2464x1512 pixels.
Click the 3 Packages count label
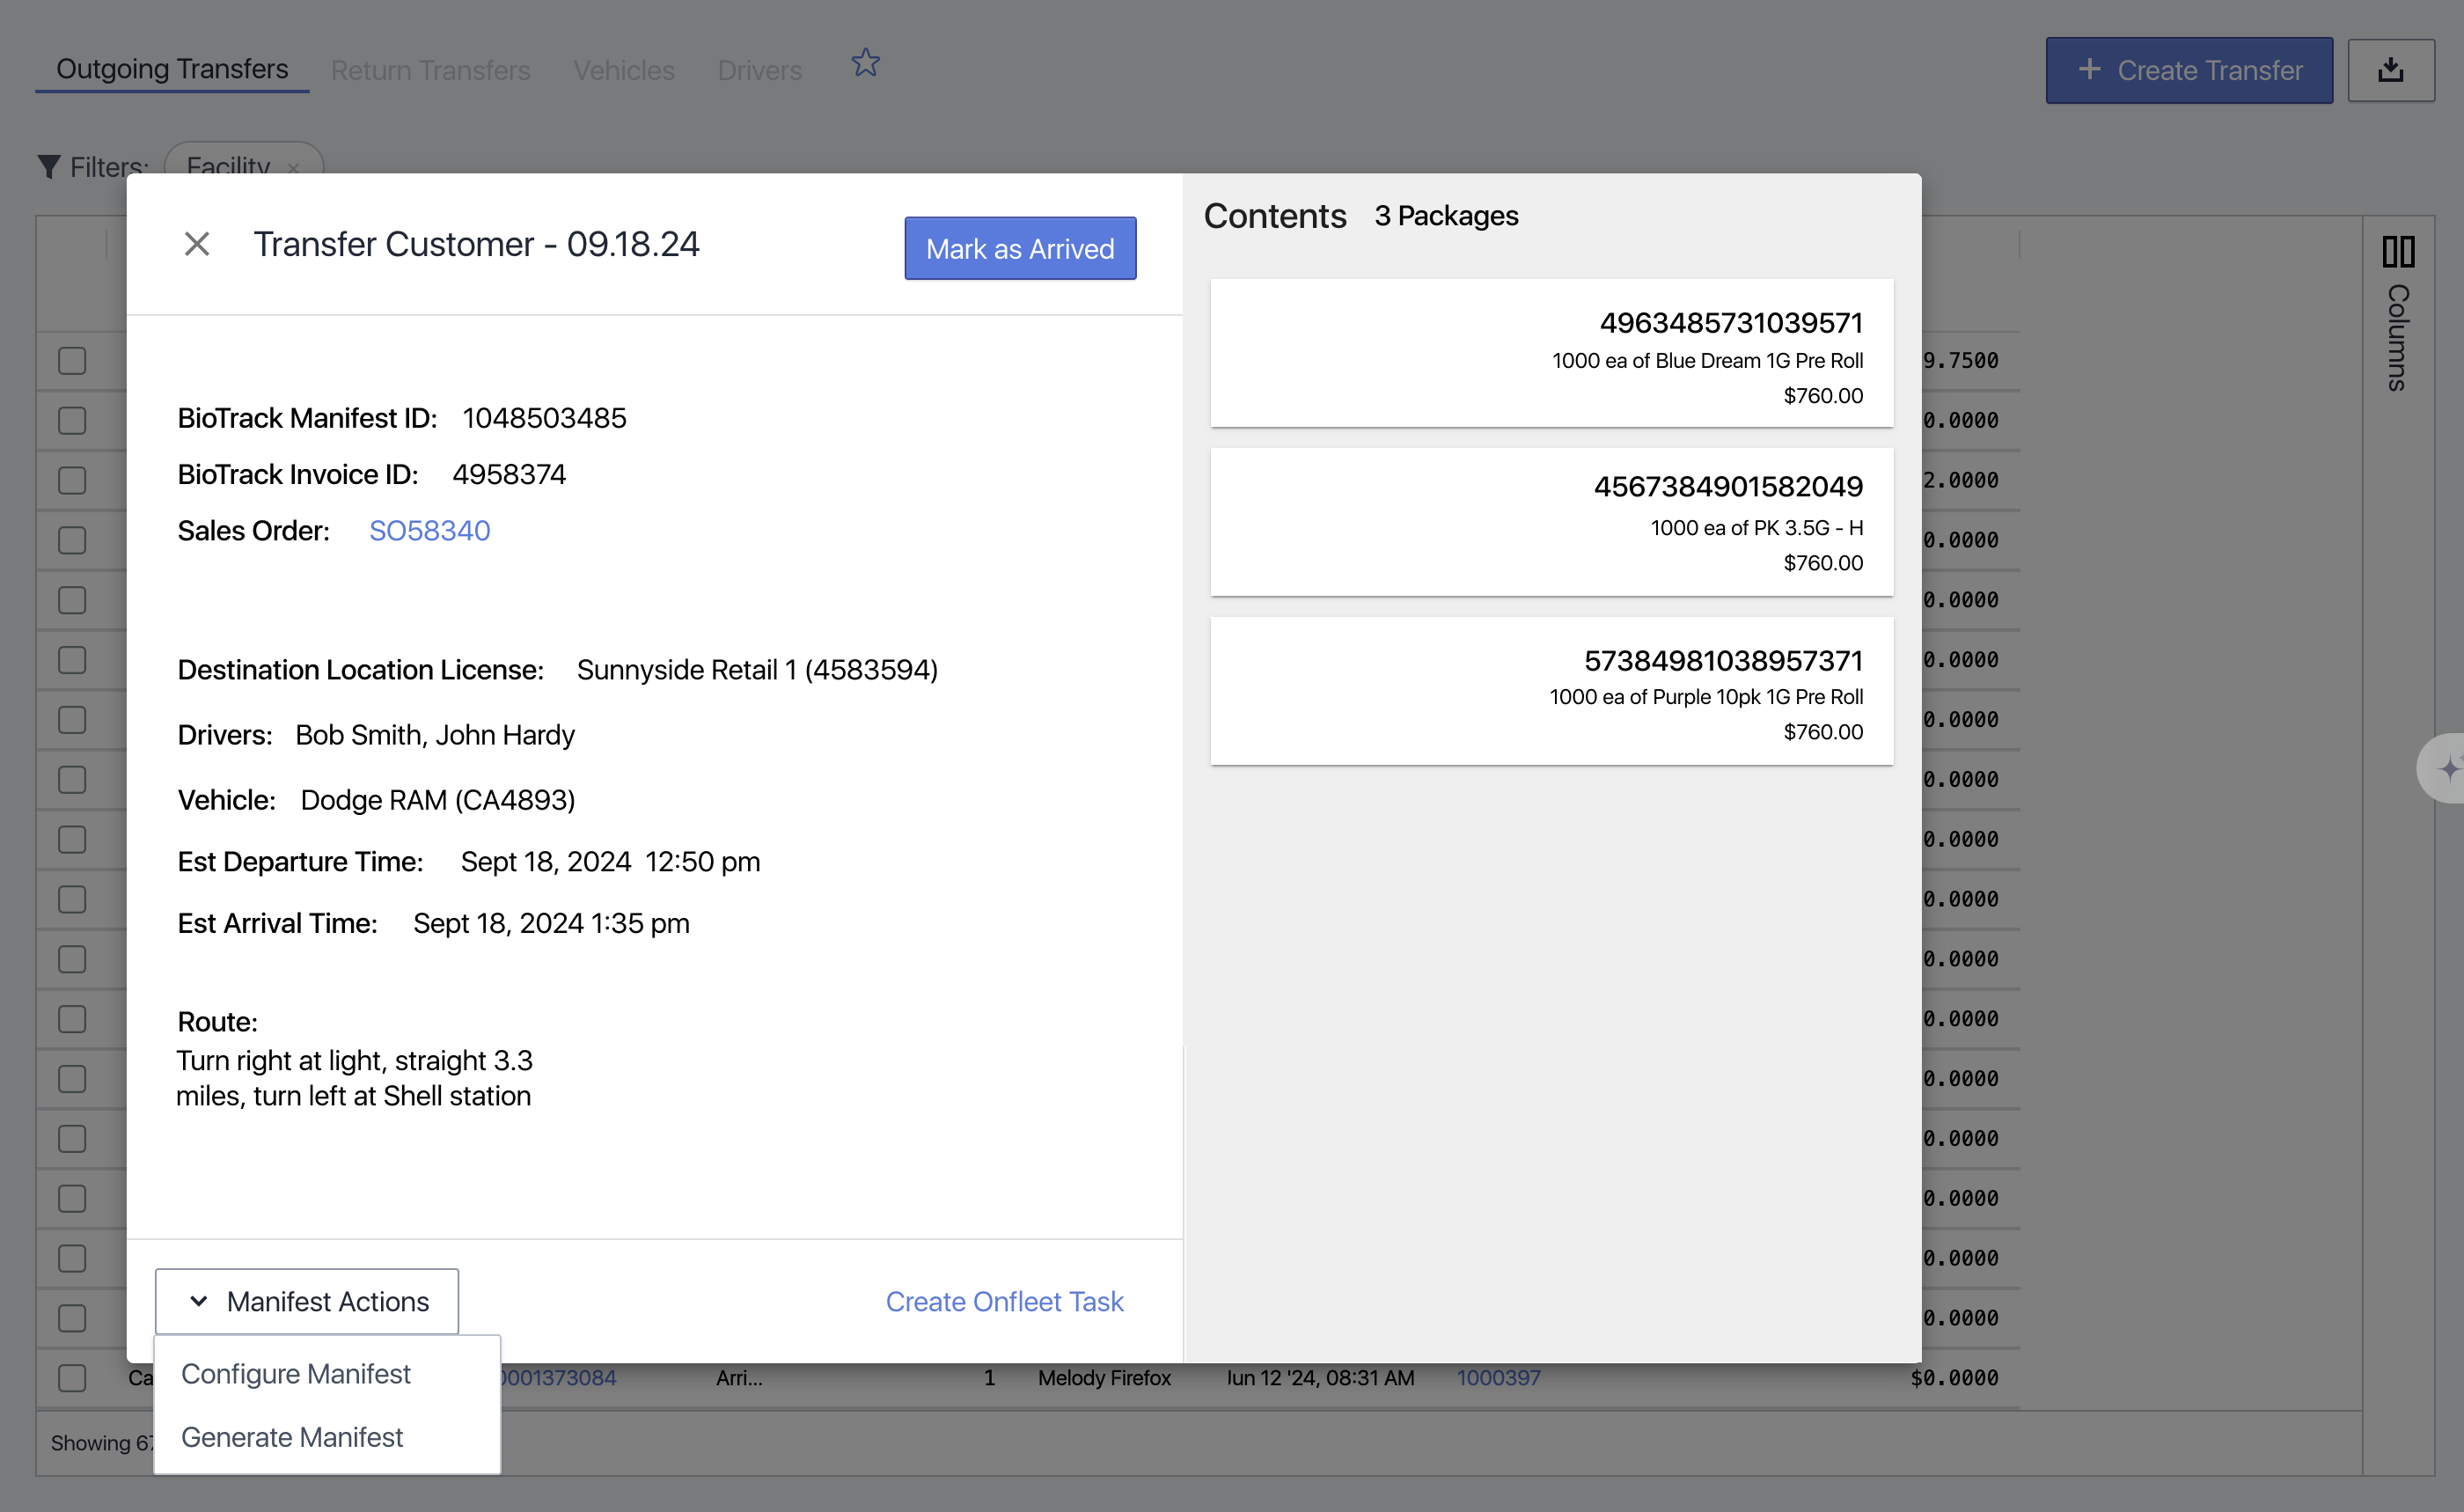coord(1446,216)
